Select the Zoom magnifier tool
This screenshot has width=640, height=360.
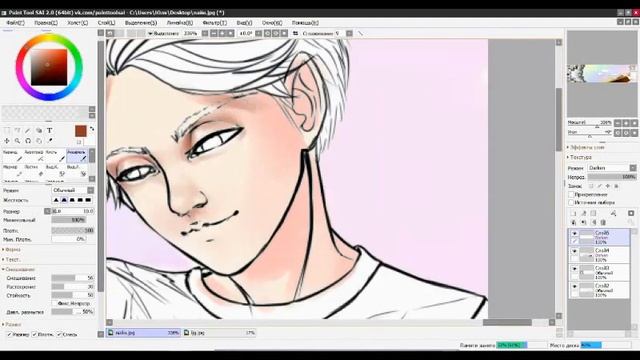pyautogui.click(x=18, y=141)
